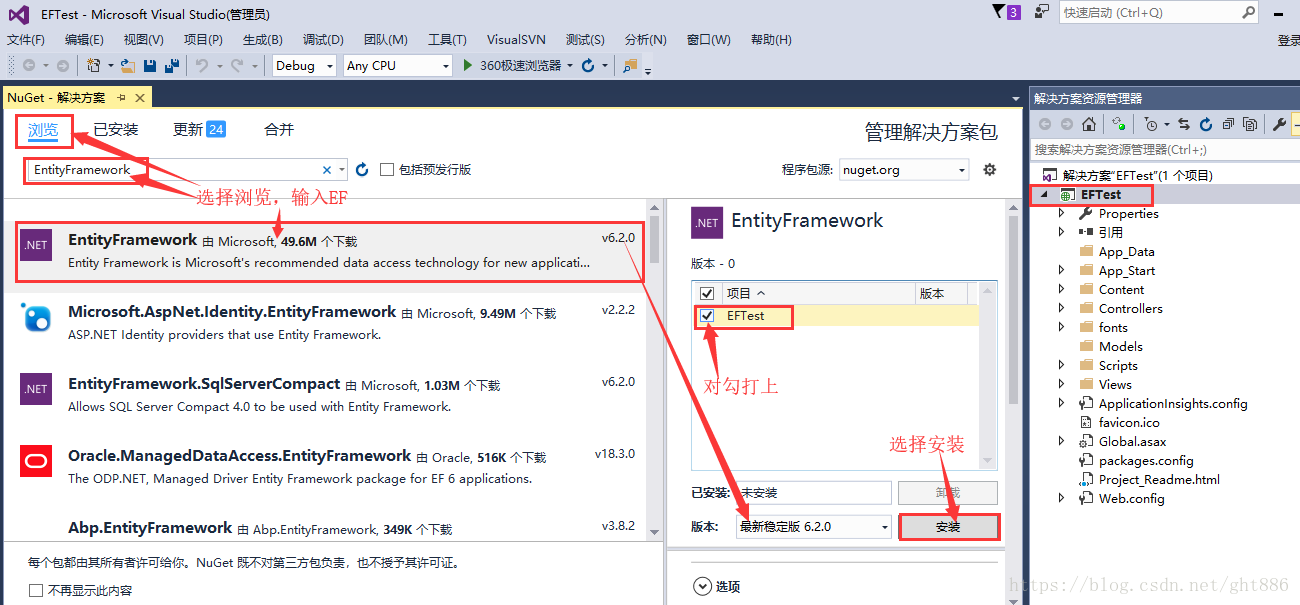Click the Install (安装) button
The width and height of the screenshot is (1300, 605).
pyautogui.click(x=948, y=526)
